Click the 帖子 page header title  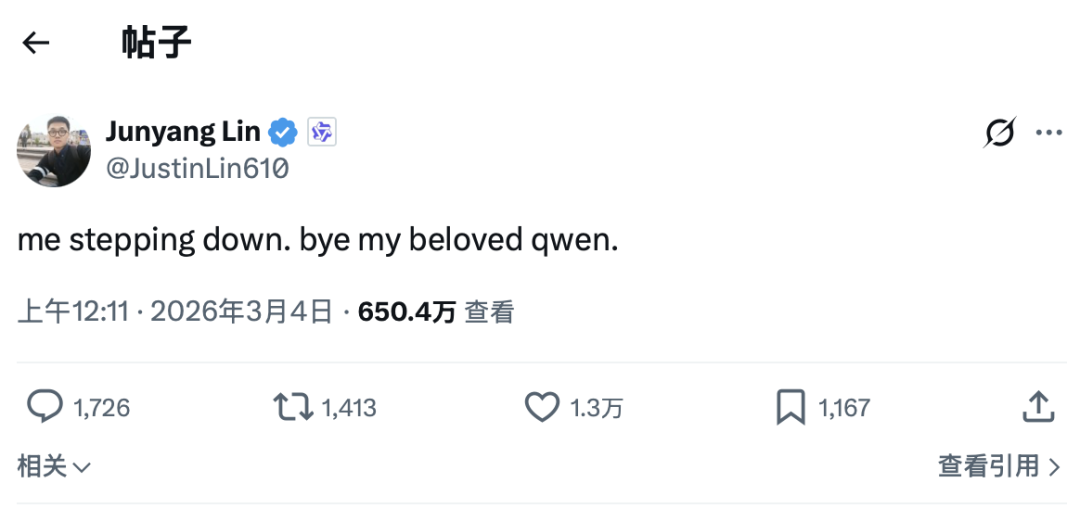coord(156,43)
